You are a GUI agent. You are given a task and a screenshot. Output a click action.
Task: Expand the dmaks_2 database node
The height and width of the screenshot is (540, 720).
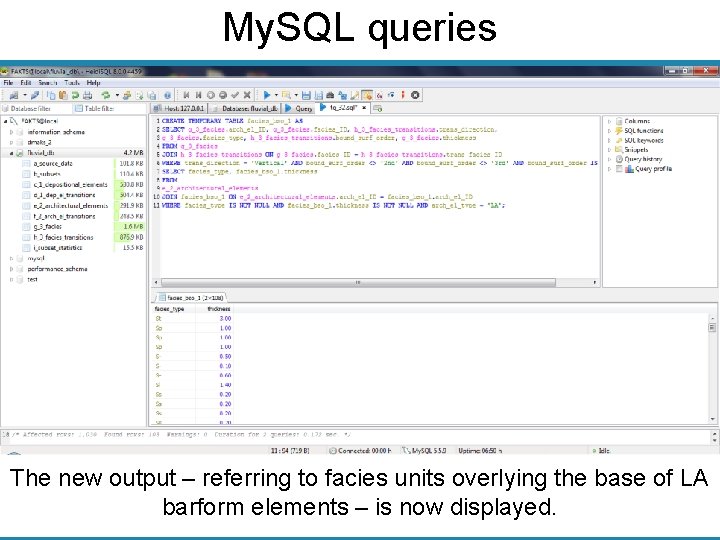(11, 142)
